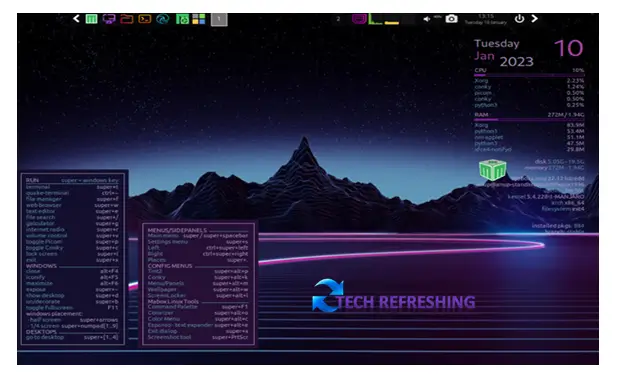621x384 pixels.
Task: Click the nm-applet memory row
Action: coord(529,137)
